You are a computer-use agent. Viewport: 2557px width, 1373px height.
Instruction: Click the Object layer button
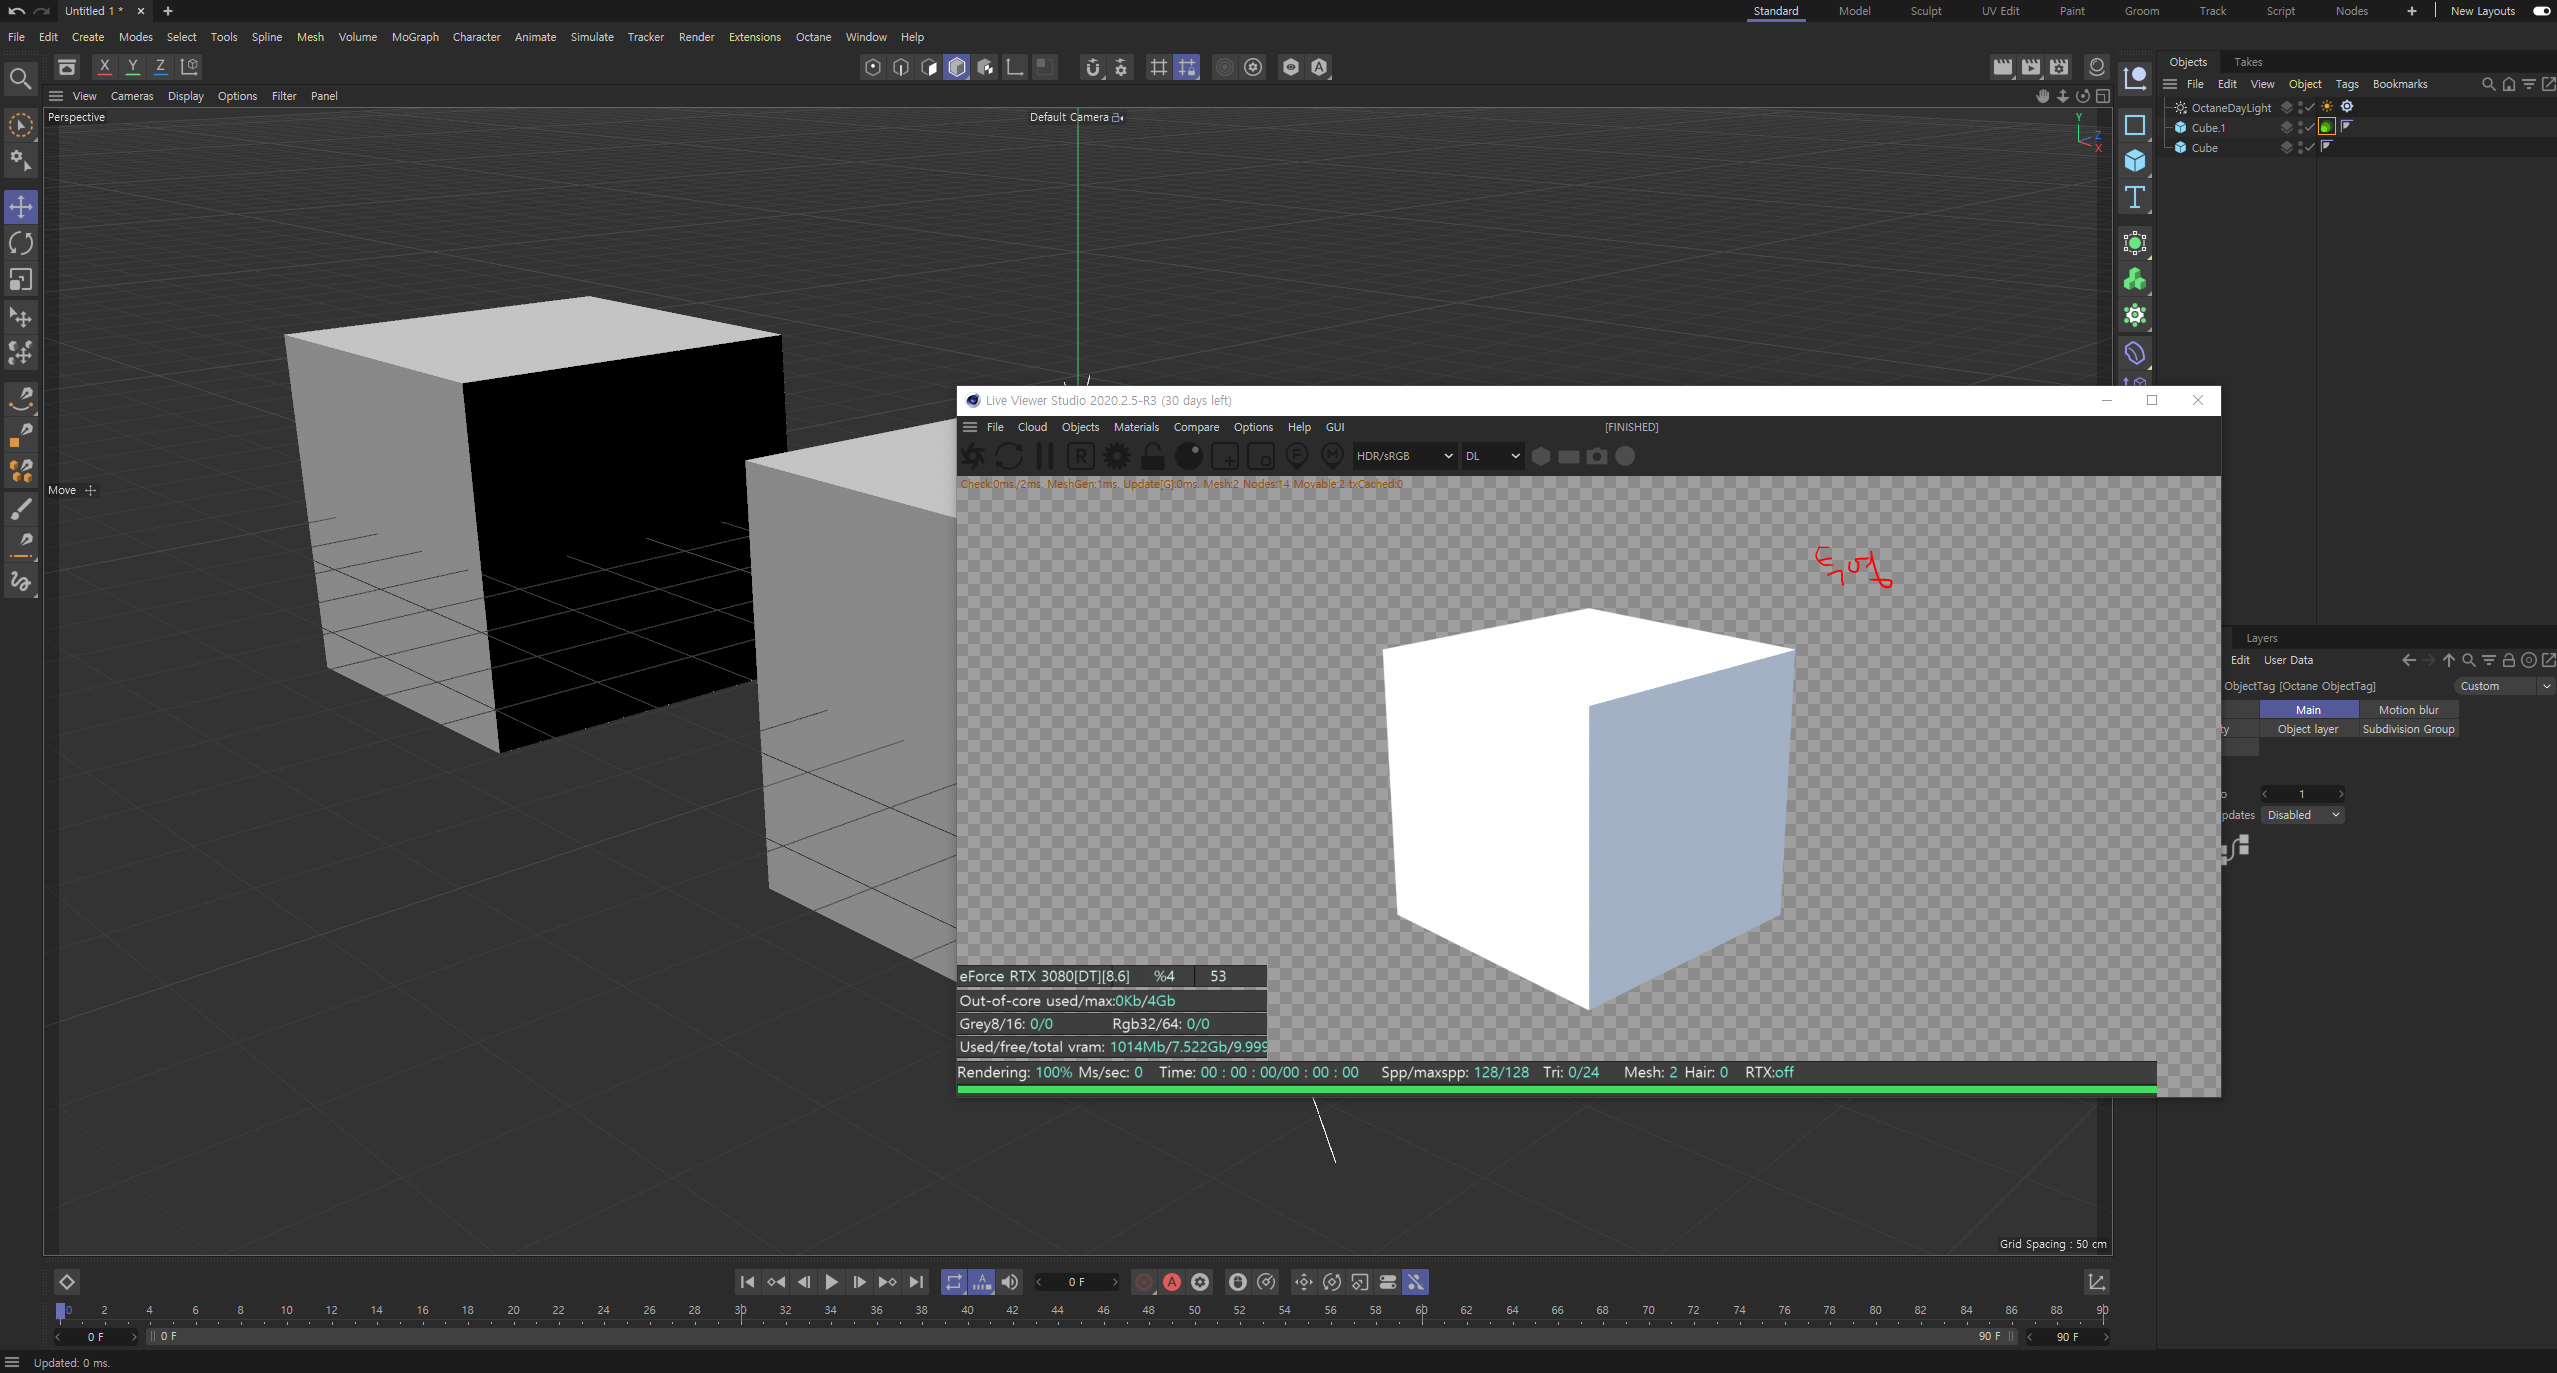2307,729
